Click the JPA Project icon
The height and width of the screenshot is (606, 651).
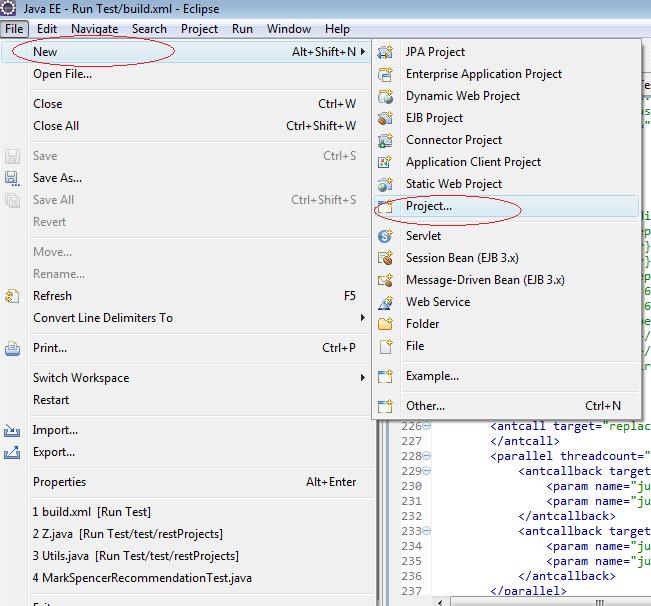(x=385, y=52)
